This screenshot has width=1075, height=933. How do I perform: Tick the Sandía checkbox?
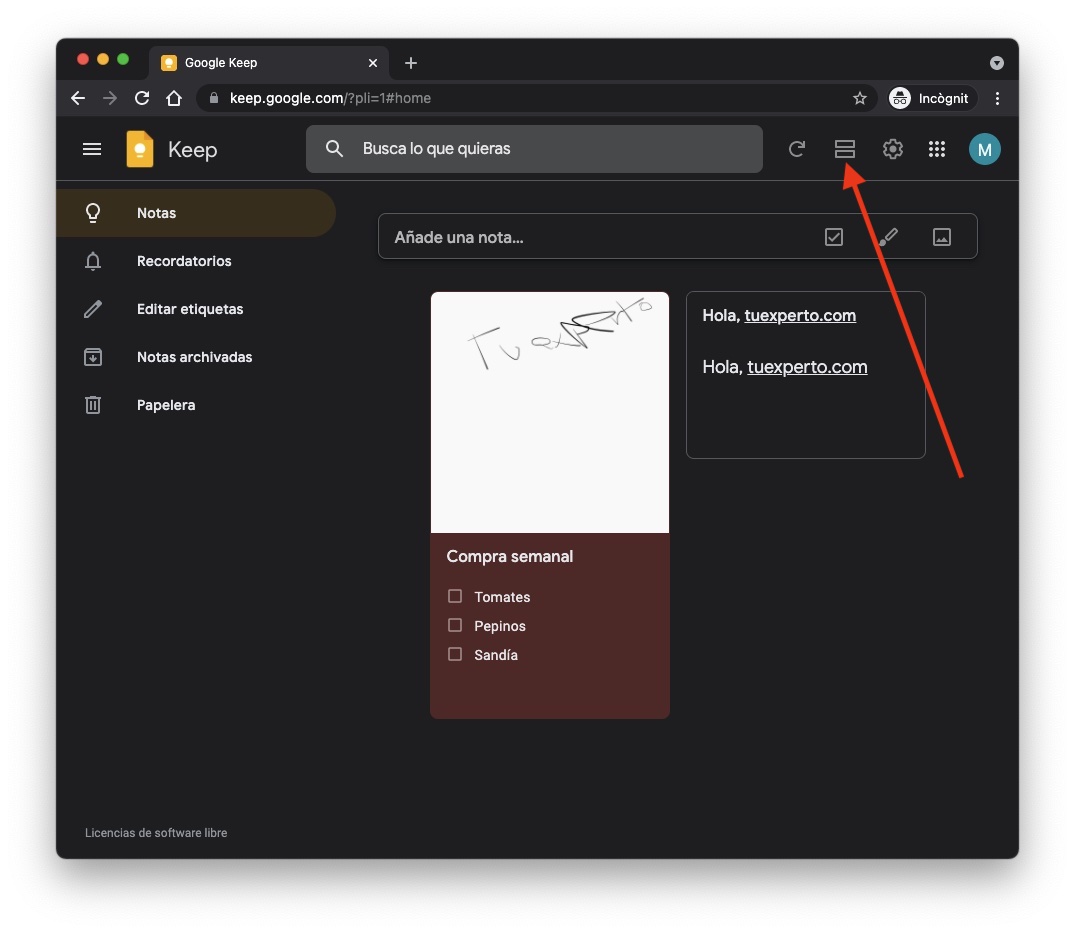click(x=455, y=654)
